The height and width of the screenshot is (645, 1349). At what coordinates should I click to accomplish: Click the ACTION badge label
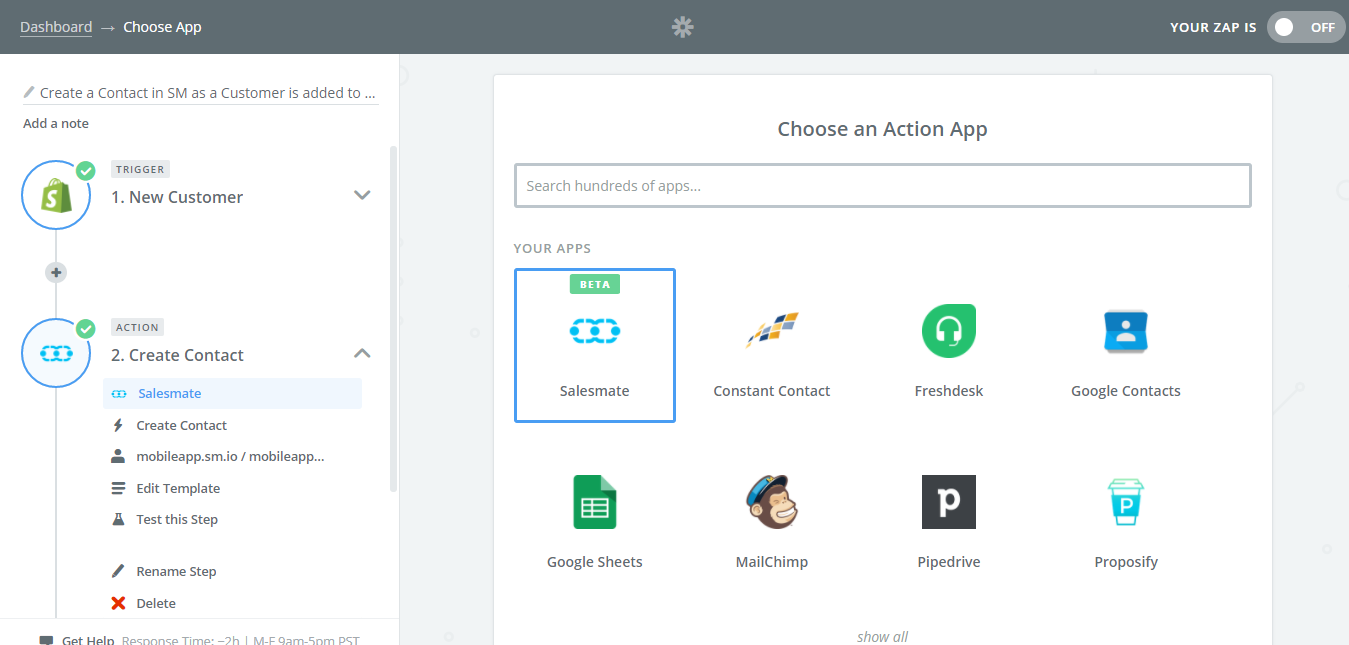137,327
